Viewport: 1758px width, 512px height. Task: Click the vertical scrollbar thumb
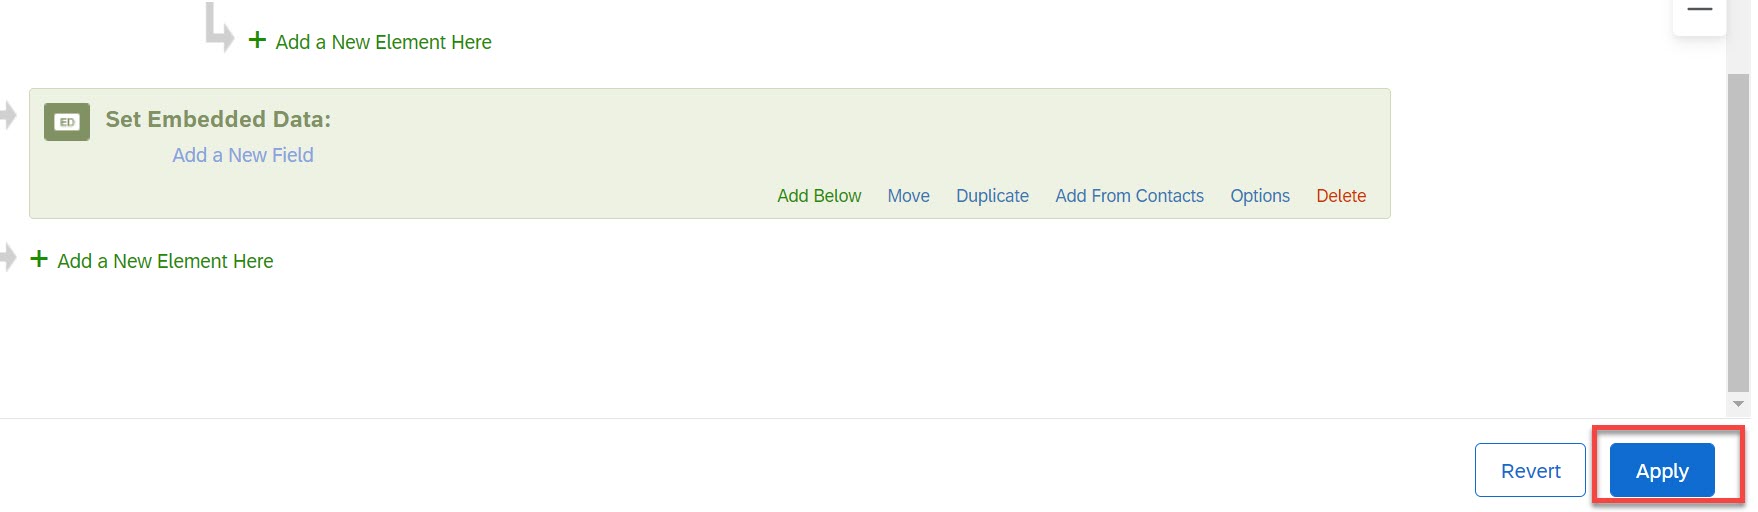[x=1738, y=230]
